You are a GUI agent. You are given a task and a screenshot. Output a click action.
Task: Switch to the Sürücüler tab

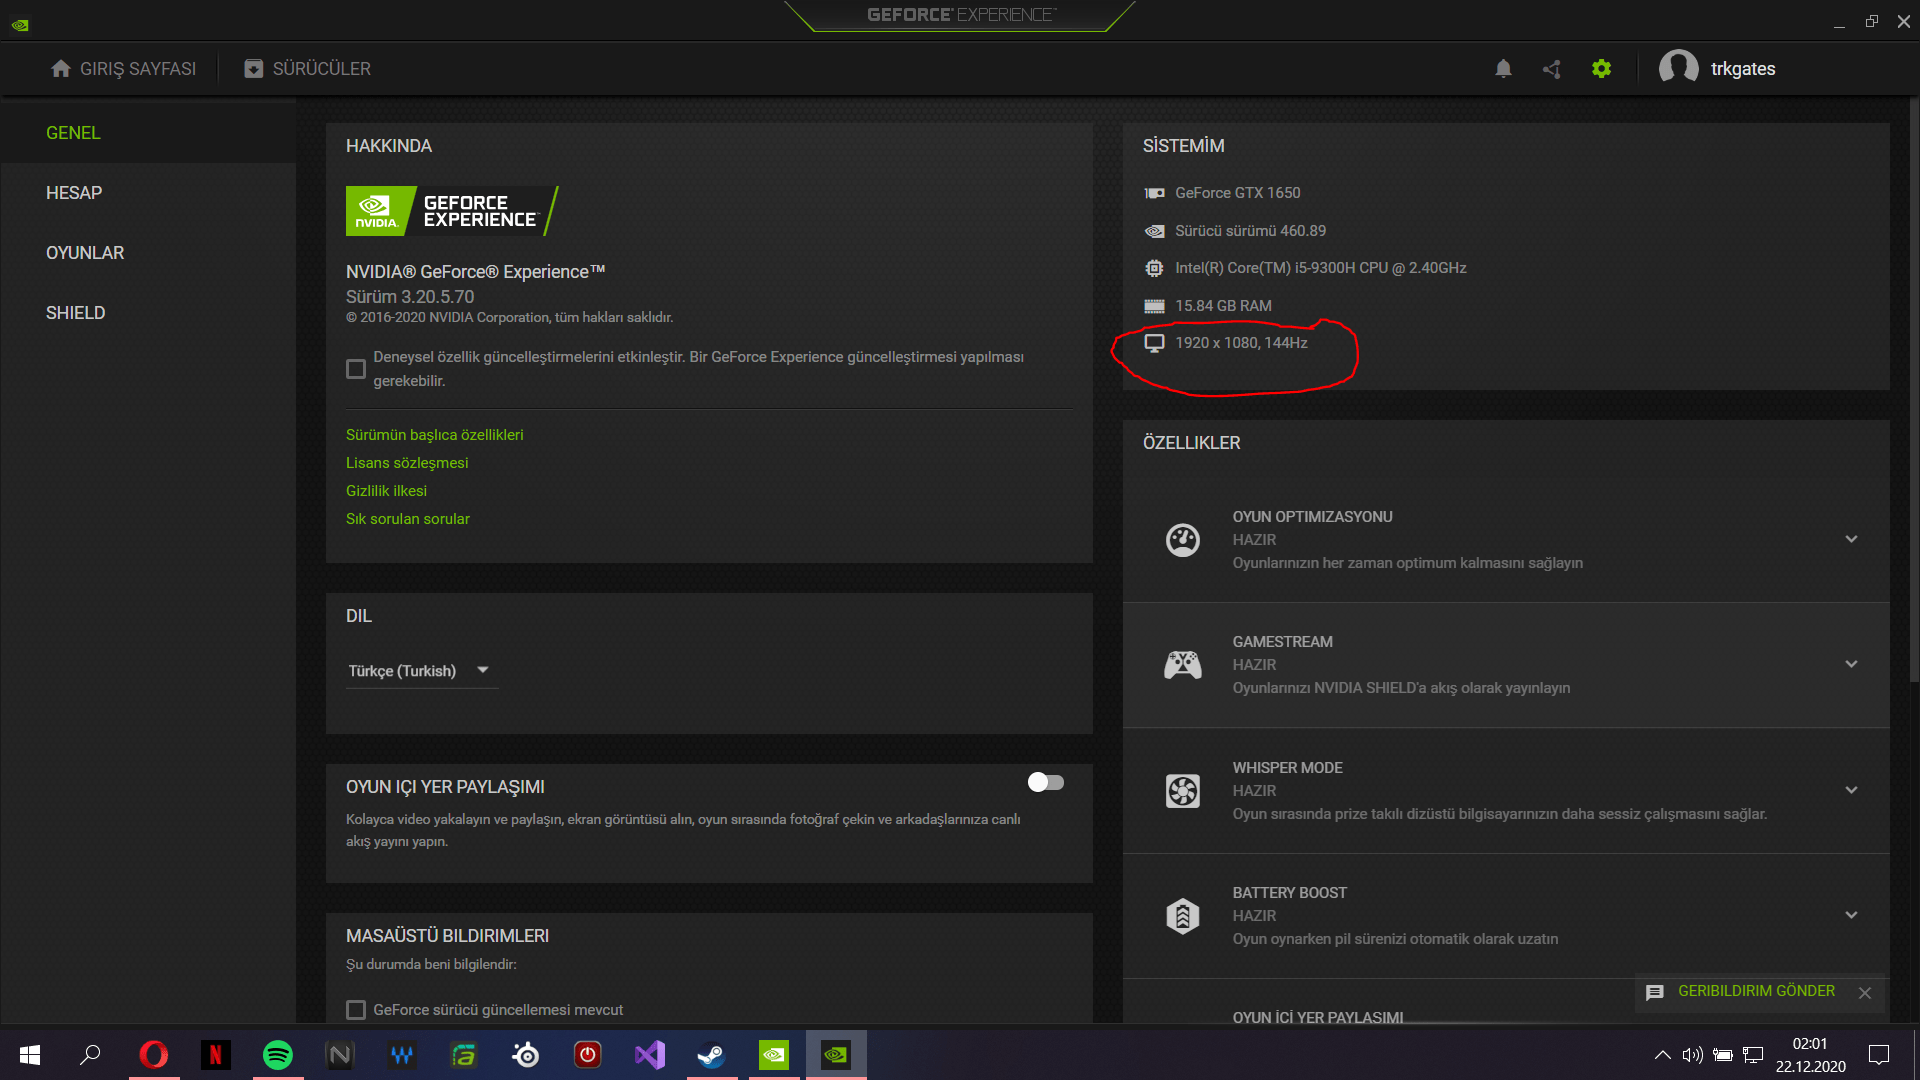[308, 68]
